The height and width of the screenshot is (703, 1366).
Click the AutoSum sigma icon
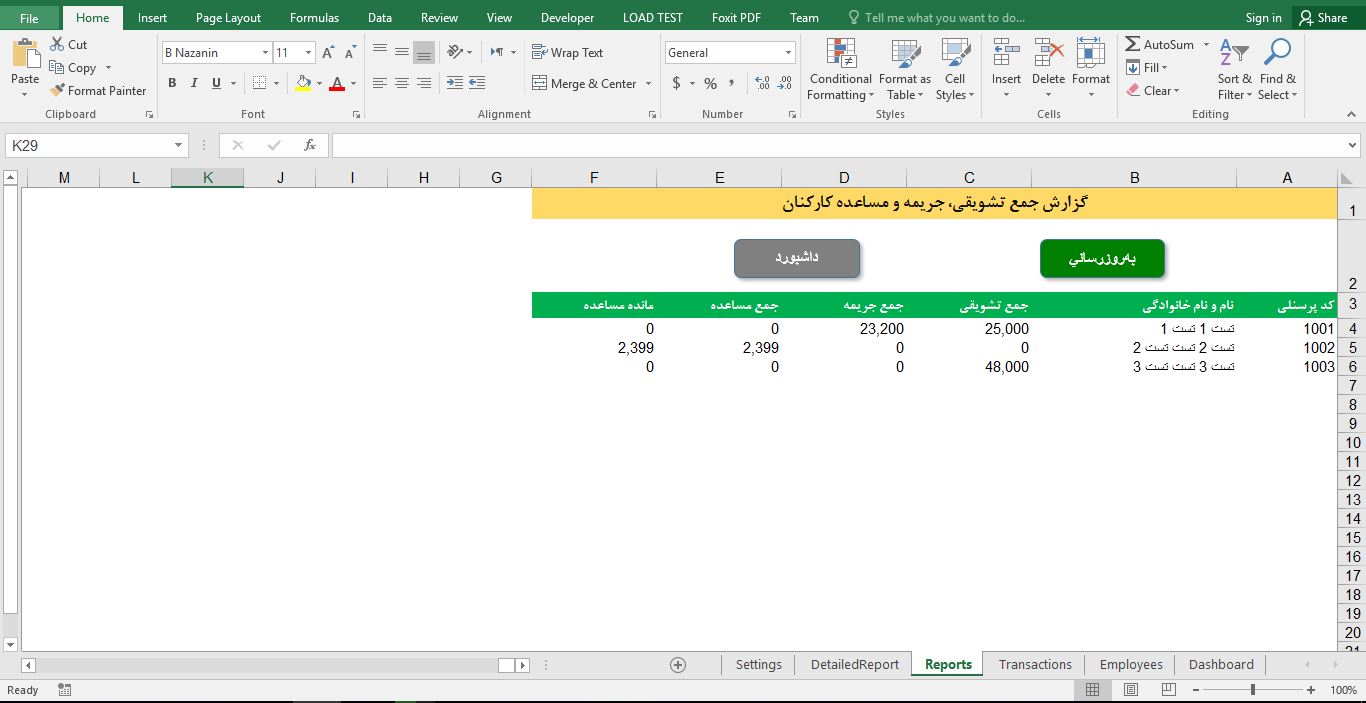click(1133, 45)
